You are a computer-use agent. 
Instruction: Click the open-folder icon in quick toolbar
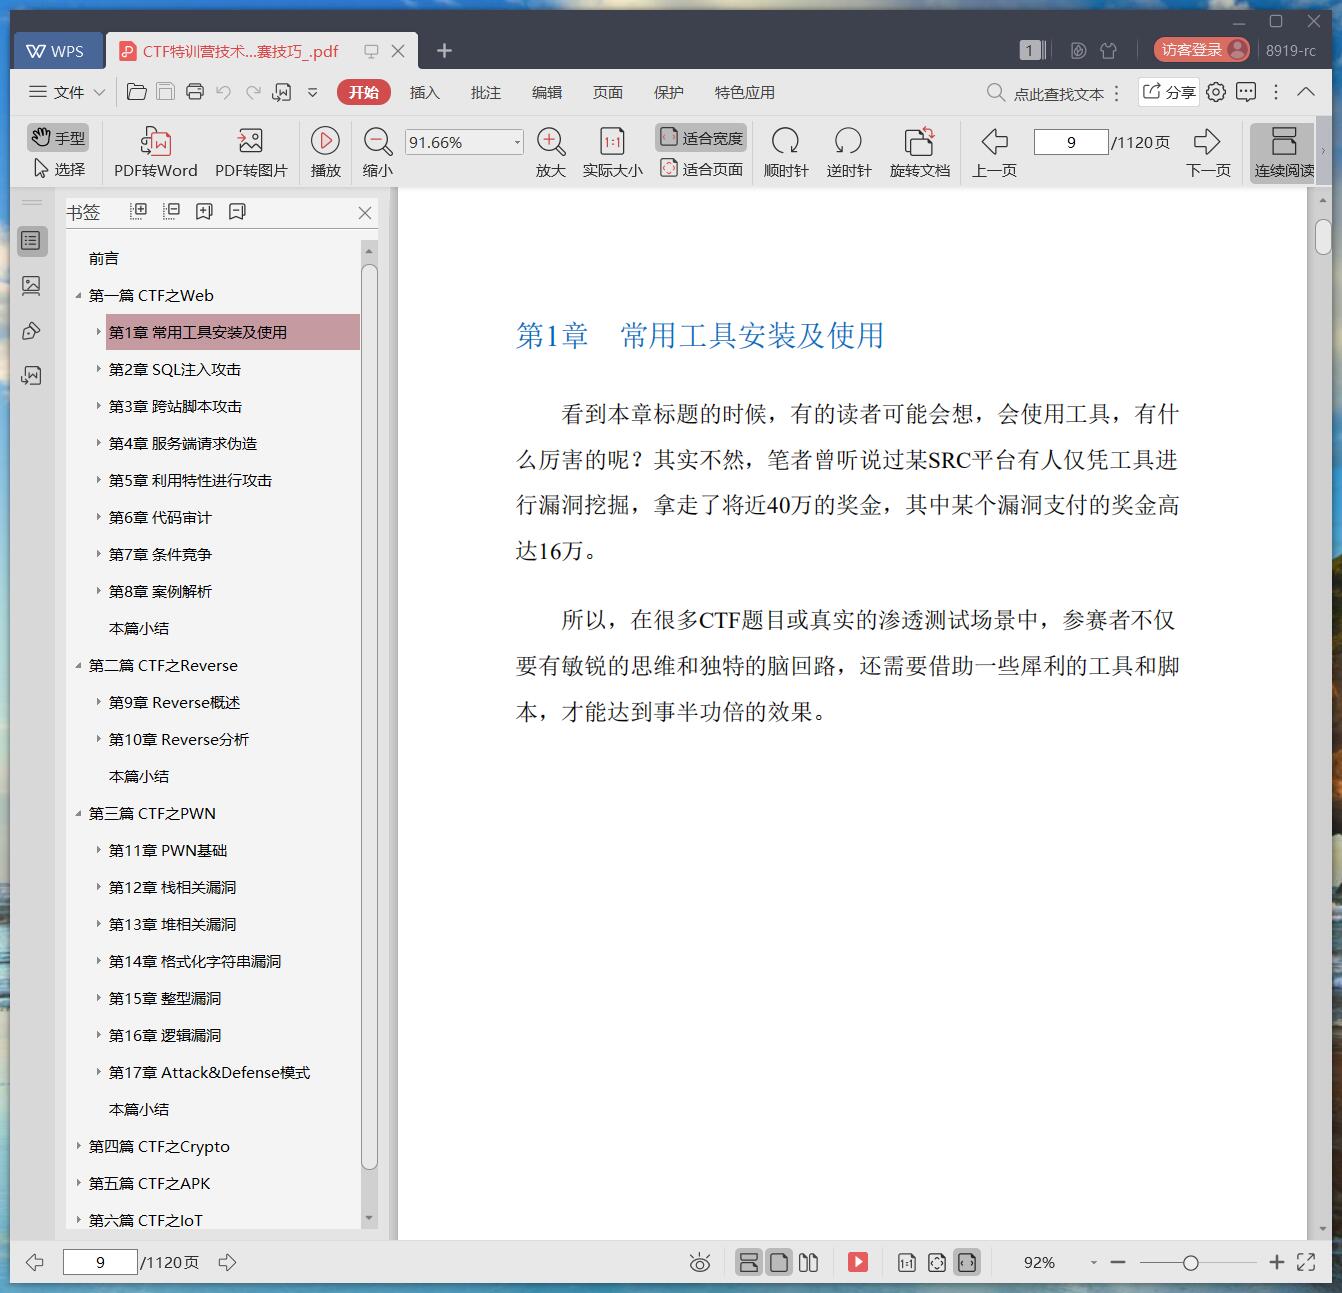point(137,92)
